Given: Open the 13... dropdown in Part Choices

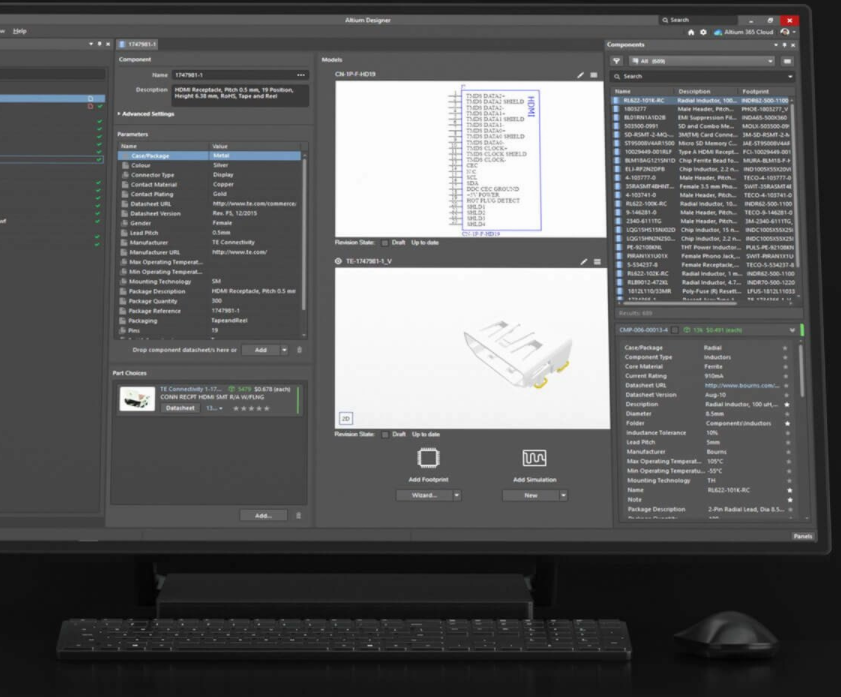Looking at the screenshot, I should [x=214, y=409].
